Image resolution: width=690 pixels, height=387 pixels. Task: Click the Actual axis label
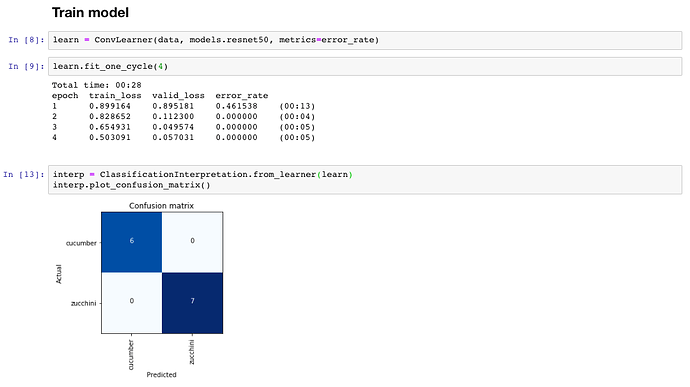pos(59,274)
